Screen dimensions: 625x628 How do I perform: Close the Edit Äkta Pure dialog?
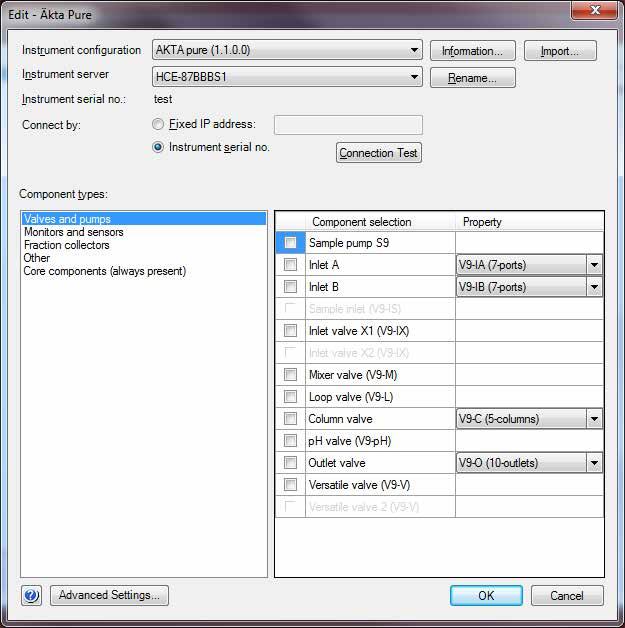(595, 10)
